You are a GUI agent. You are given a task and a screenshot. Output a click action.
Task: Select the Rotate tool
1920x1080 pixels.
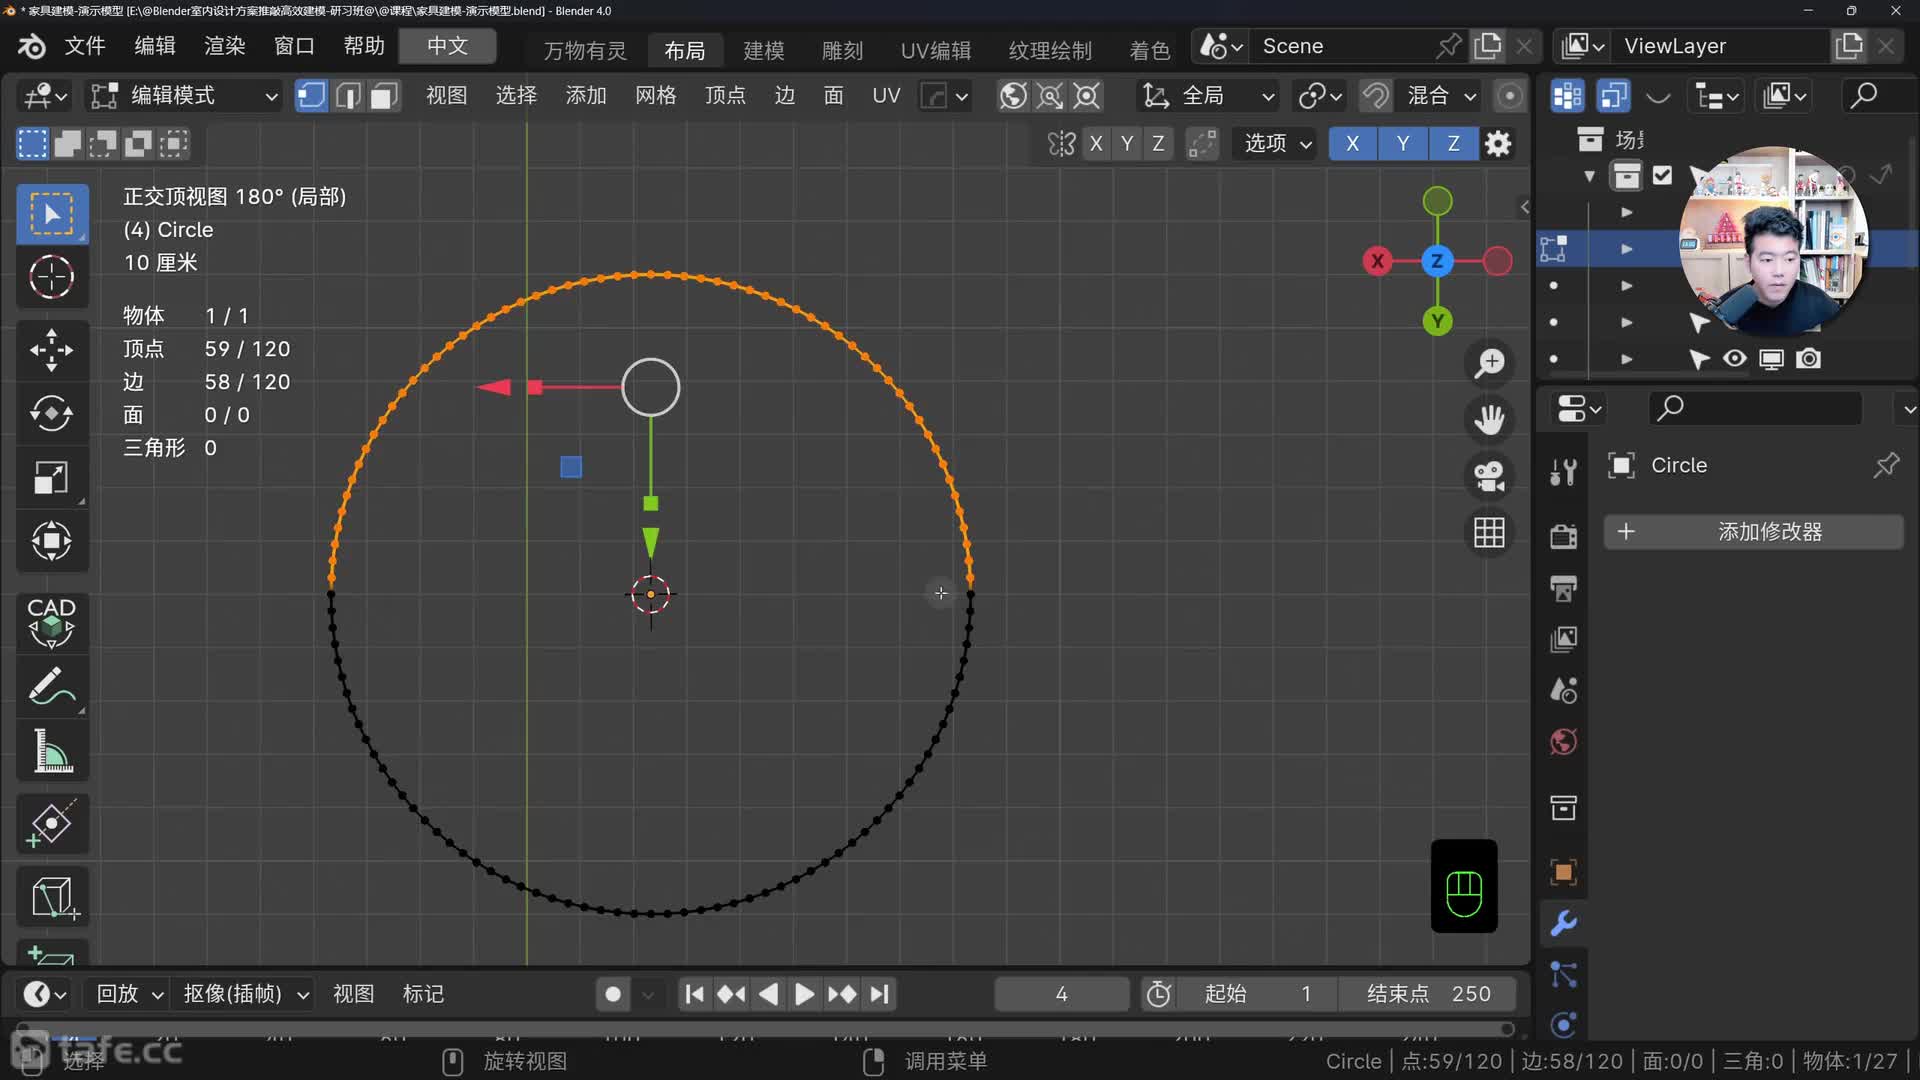pyautogui.click(x=51, y=414)
